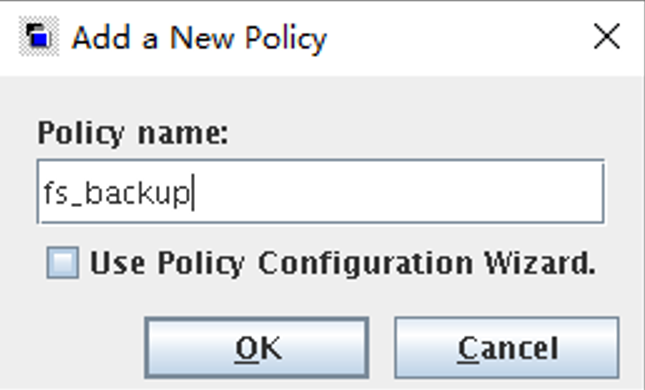Click the 'Policy name:' label

(133, 133)
